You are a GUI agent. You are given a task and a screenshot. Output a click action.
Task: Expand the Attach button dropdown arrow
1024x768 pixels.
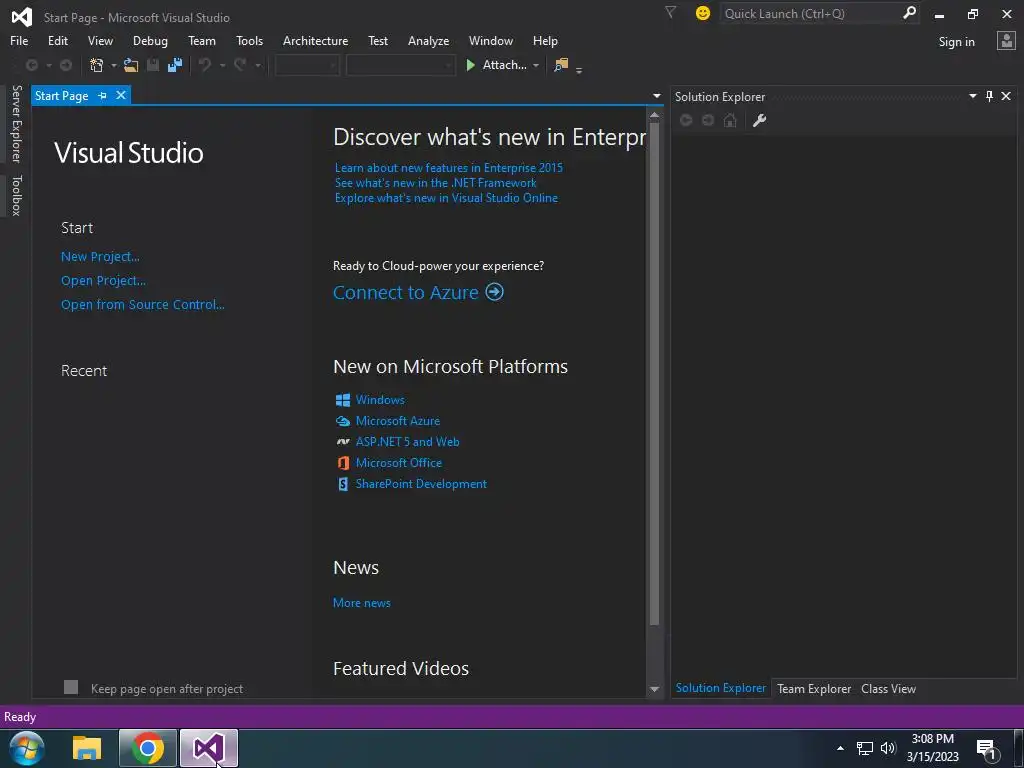point(536,65)
